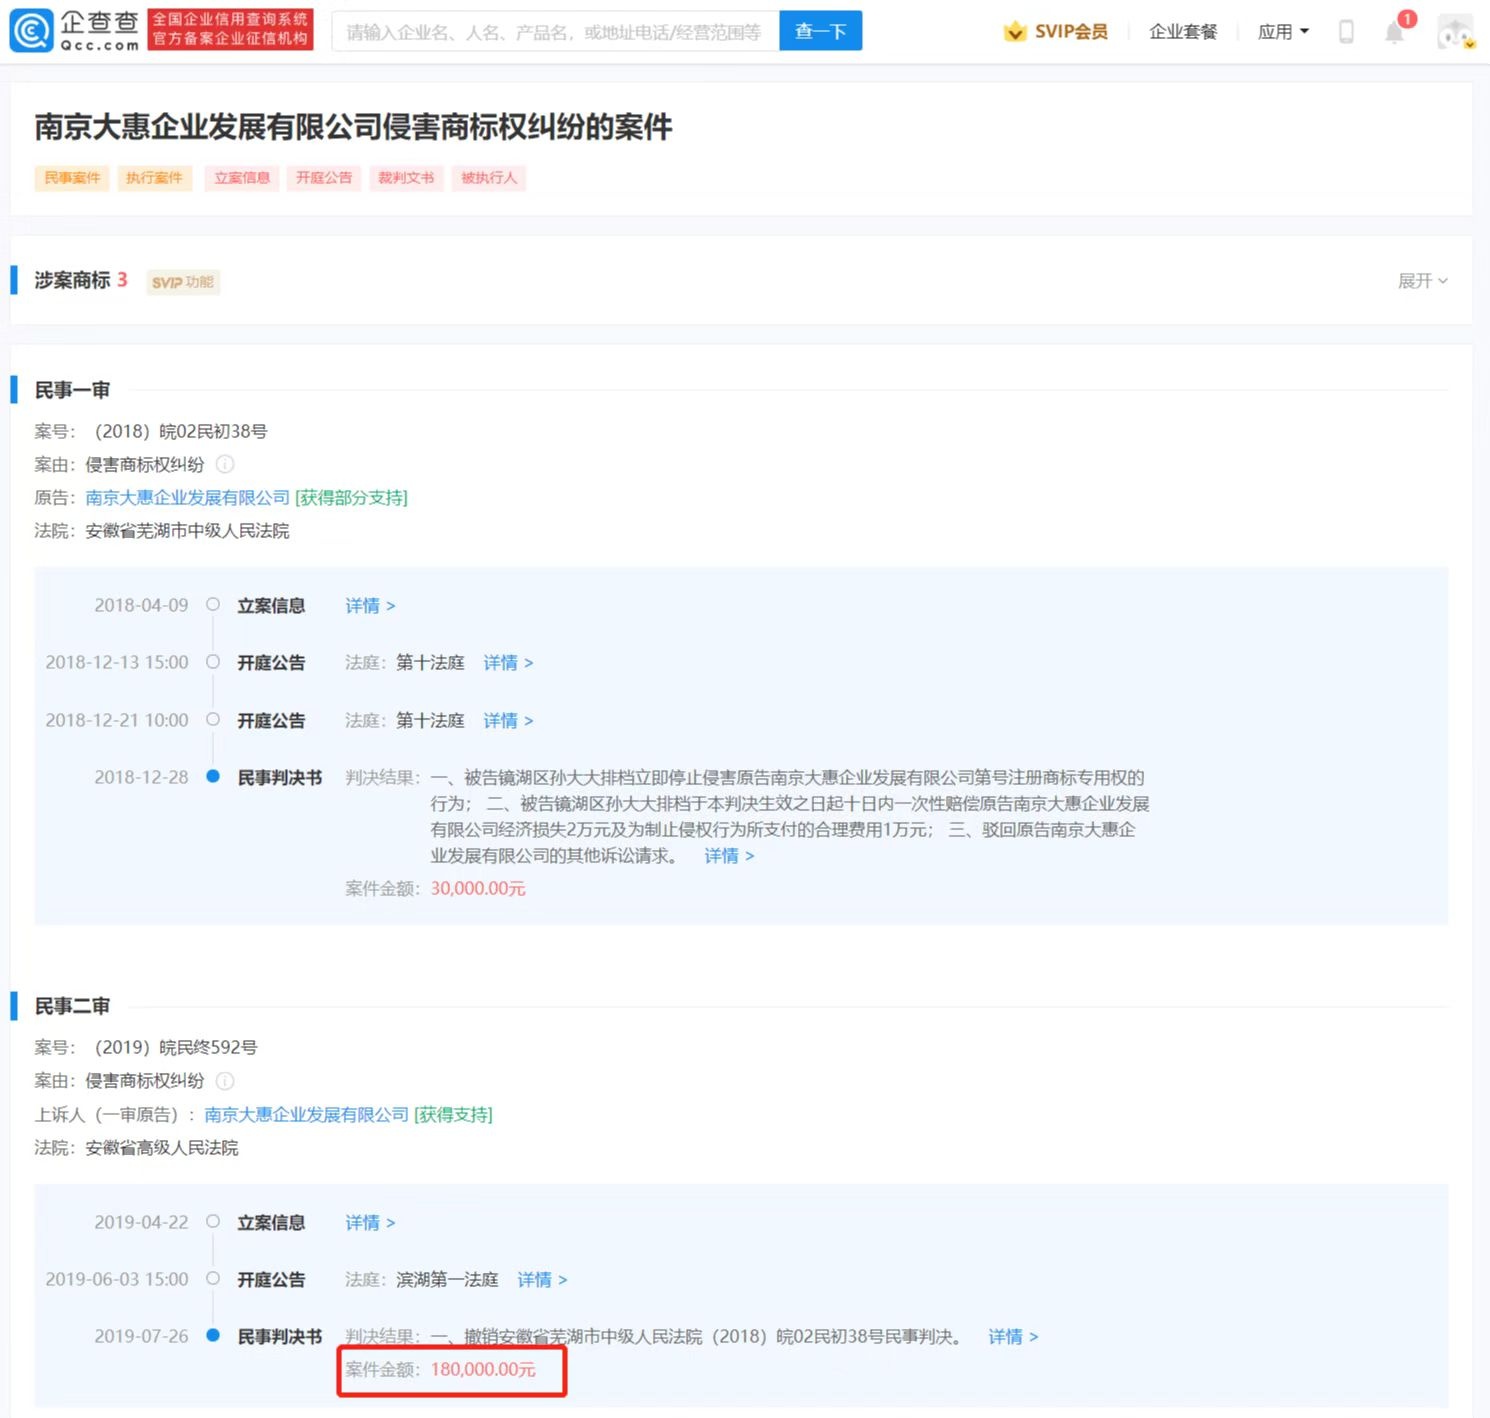This screenshot has height=1418, width=1490.
Task: Click the 民事一审 section heading
Action: (x=72, y=390)
